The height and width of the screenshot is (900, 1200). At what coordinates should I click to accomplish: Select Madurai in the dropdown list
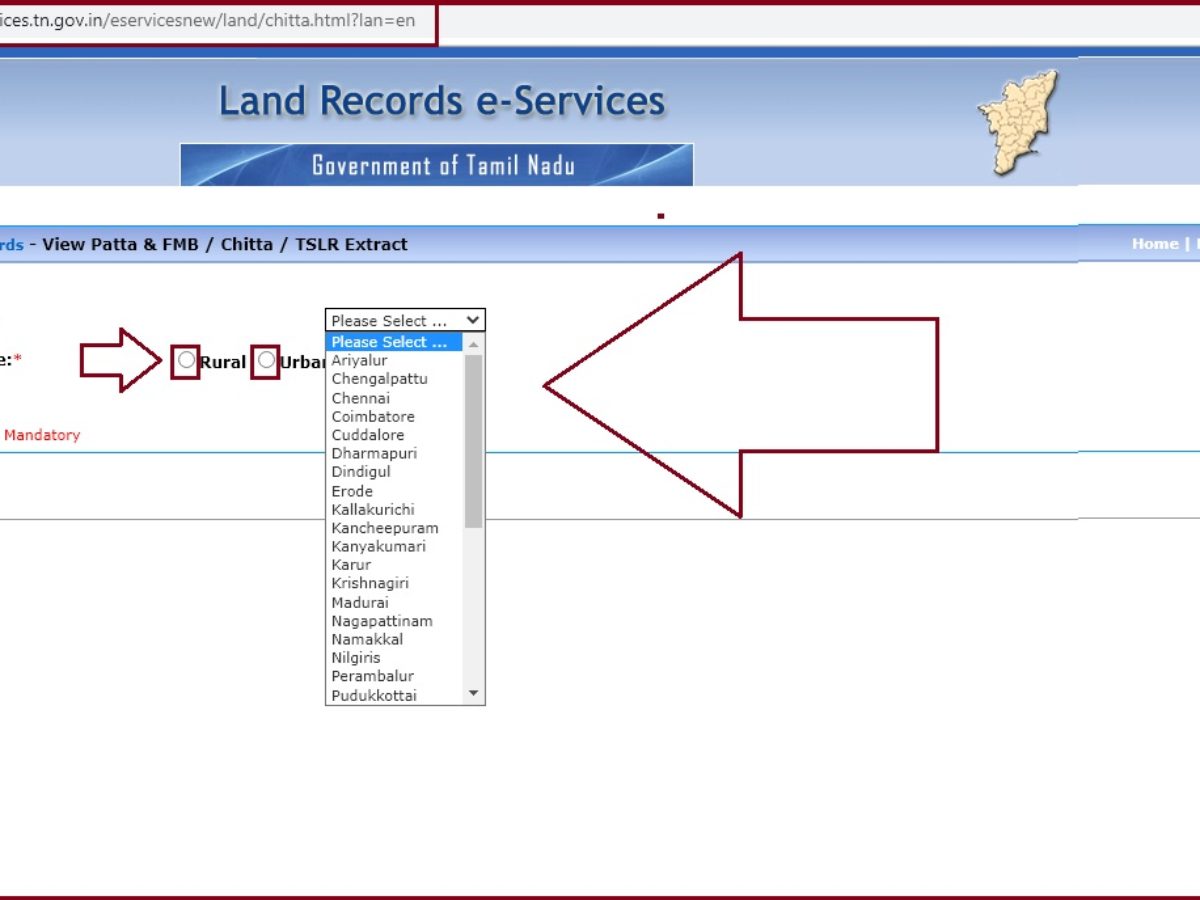360,602
